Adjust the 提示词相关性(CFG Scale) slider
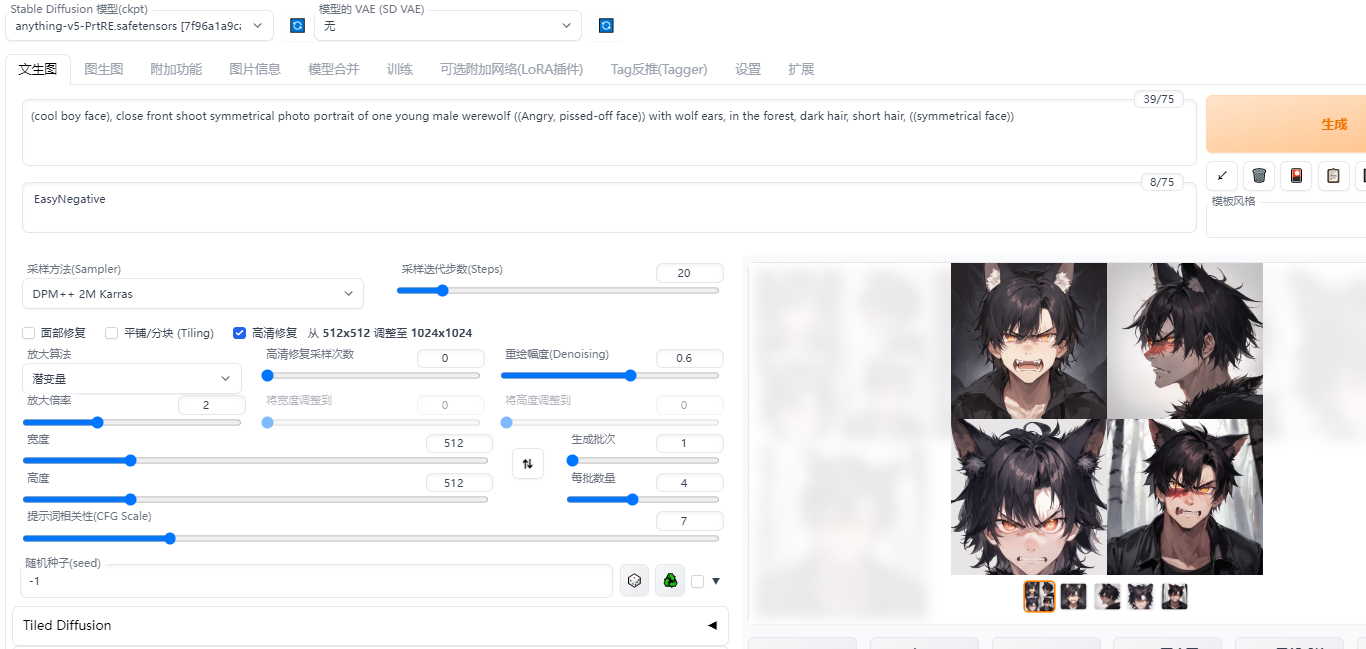This screenshot has height=649, width=1366. (371, 538)
